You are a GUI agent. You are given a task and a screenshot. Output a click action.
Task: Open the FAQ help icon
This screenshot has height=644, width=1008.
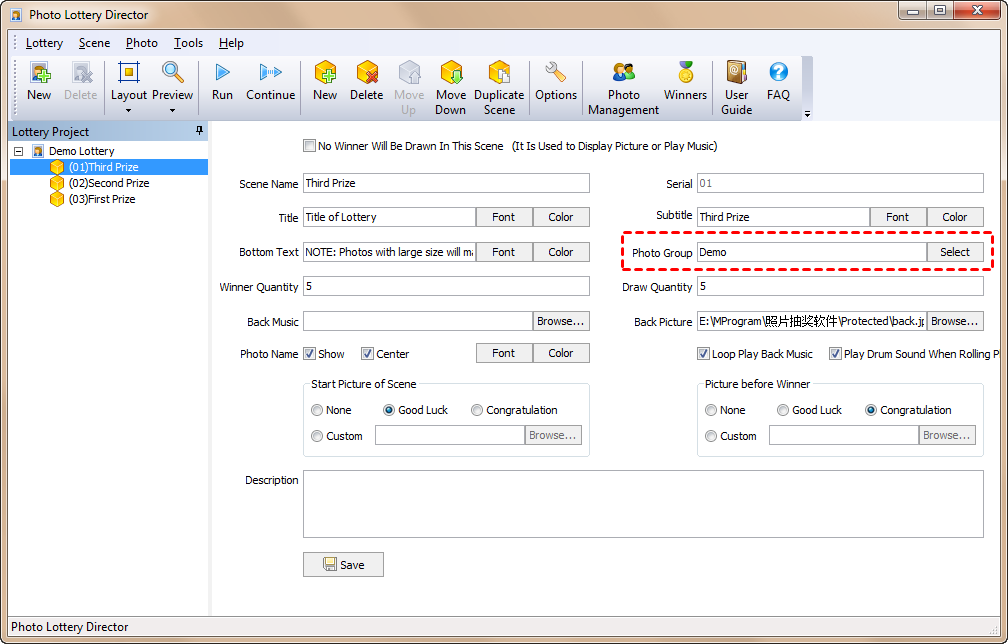(x=778, y=72)
